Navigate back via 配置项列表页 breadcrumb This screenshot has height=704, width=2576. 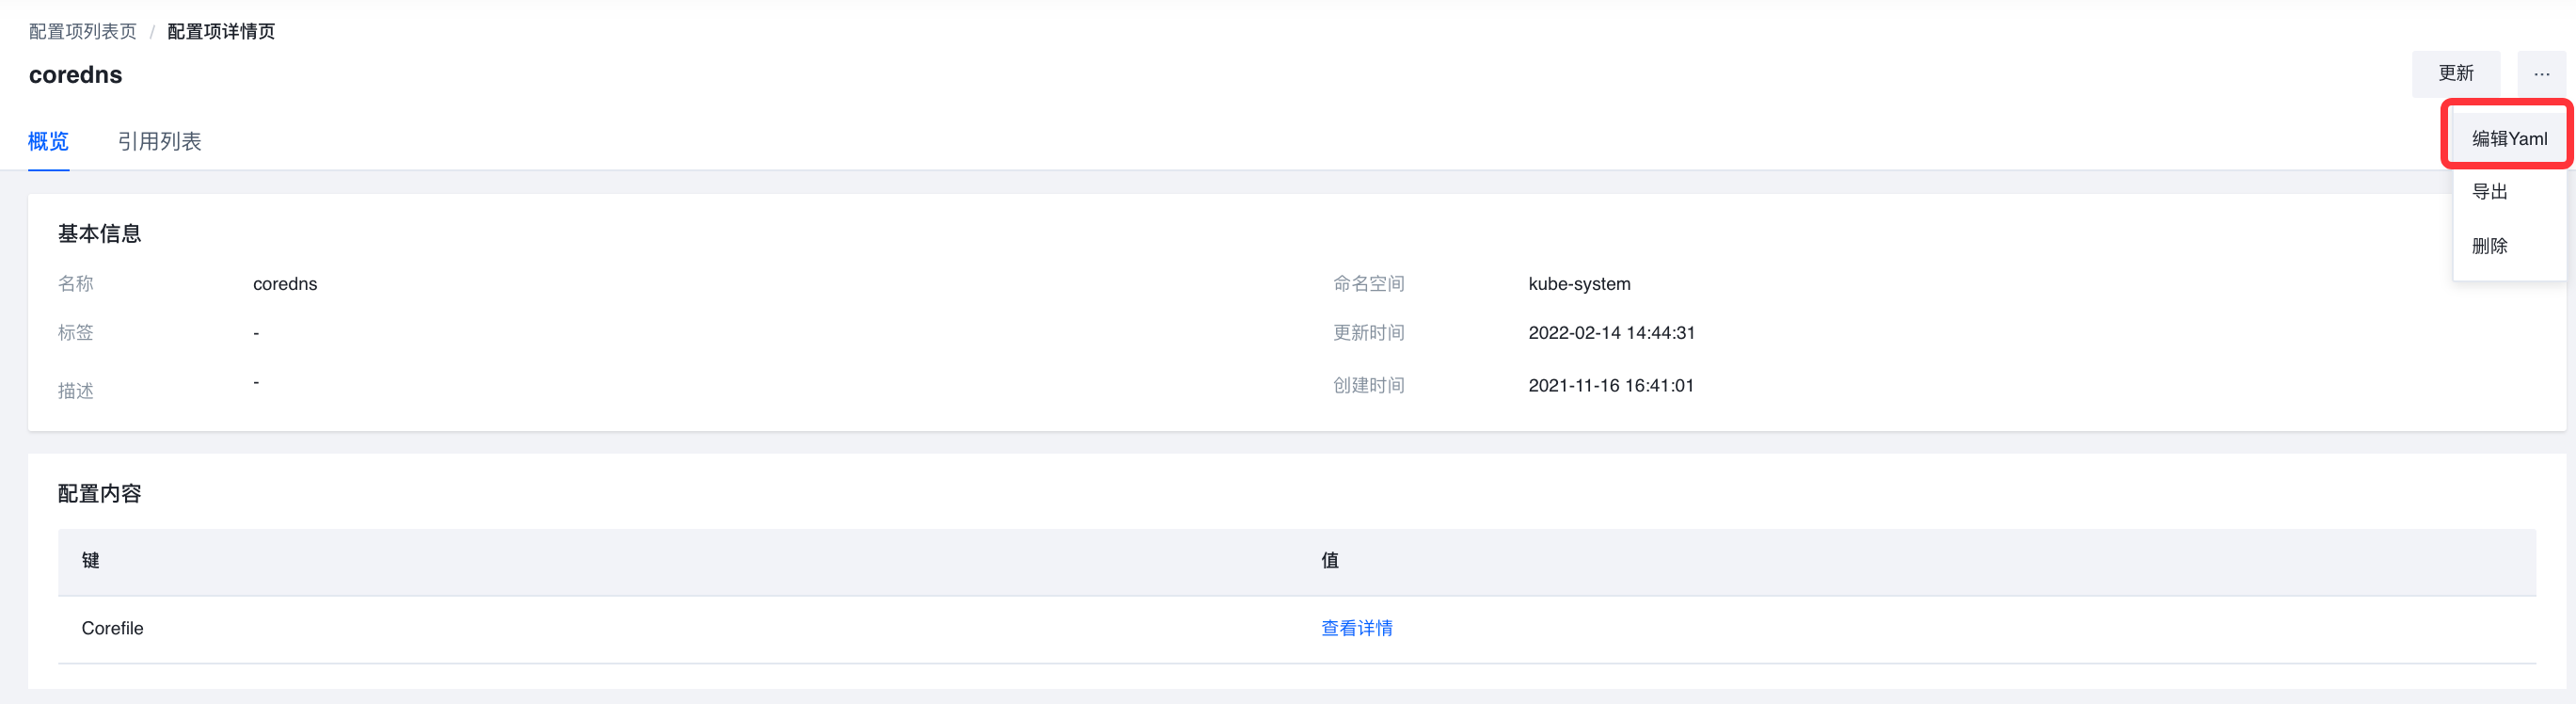coord(82,30)
